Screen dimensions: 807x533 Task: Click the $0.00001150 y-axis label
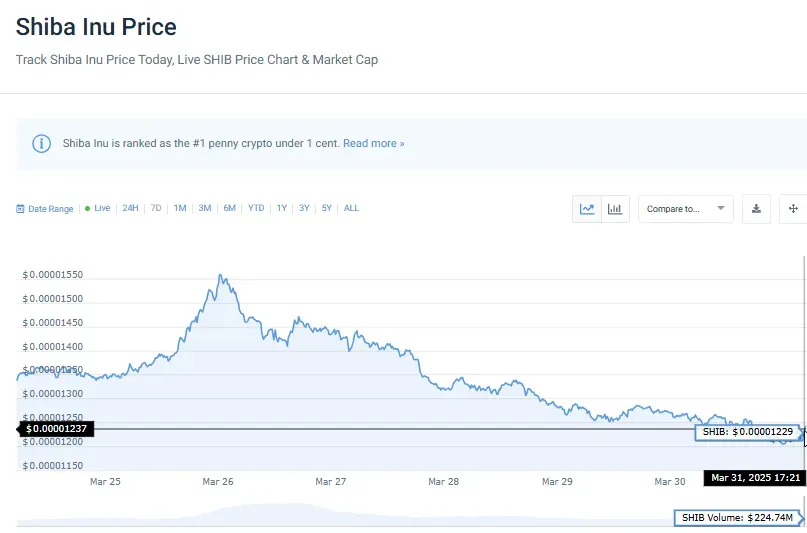52,466
